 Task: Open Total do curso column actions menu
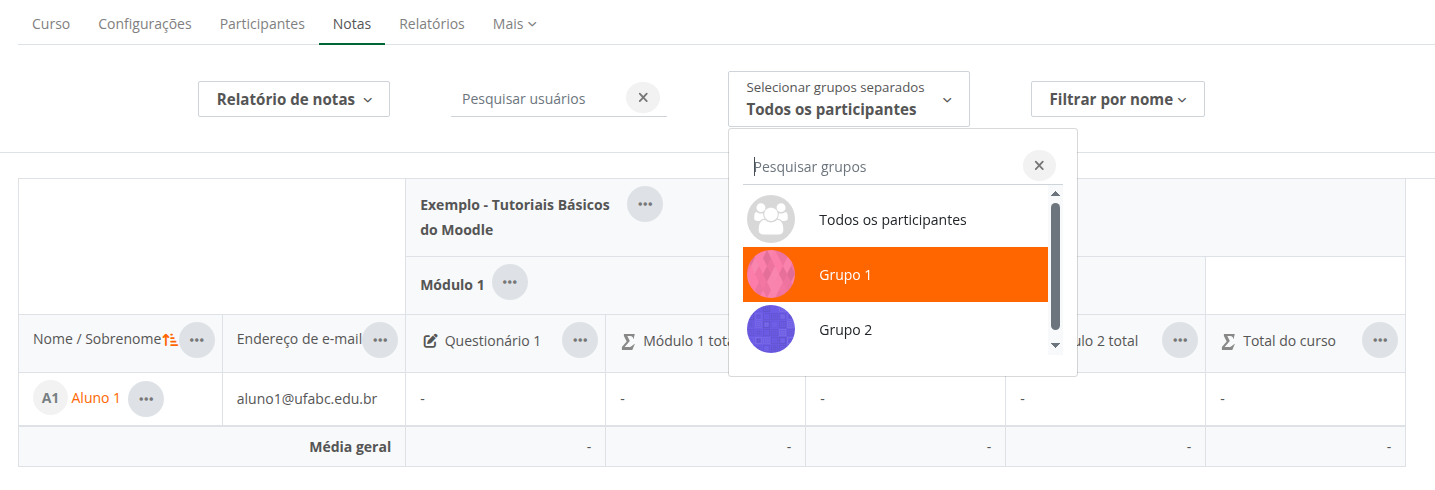(x=1380, y=340)
